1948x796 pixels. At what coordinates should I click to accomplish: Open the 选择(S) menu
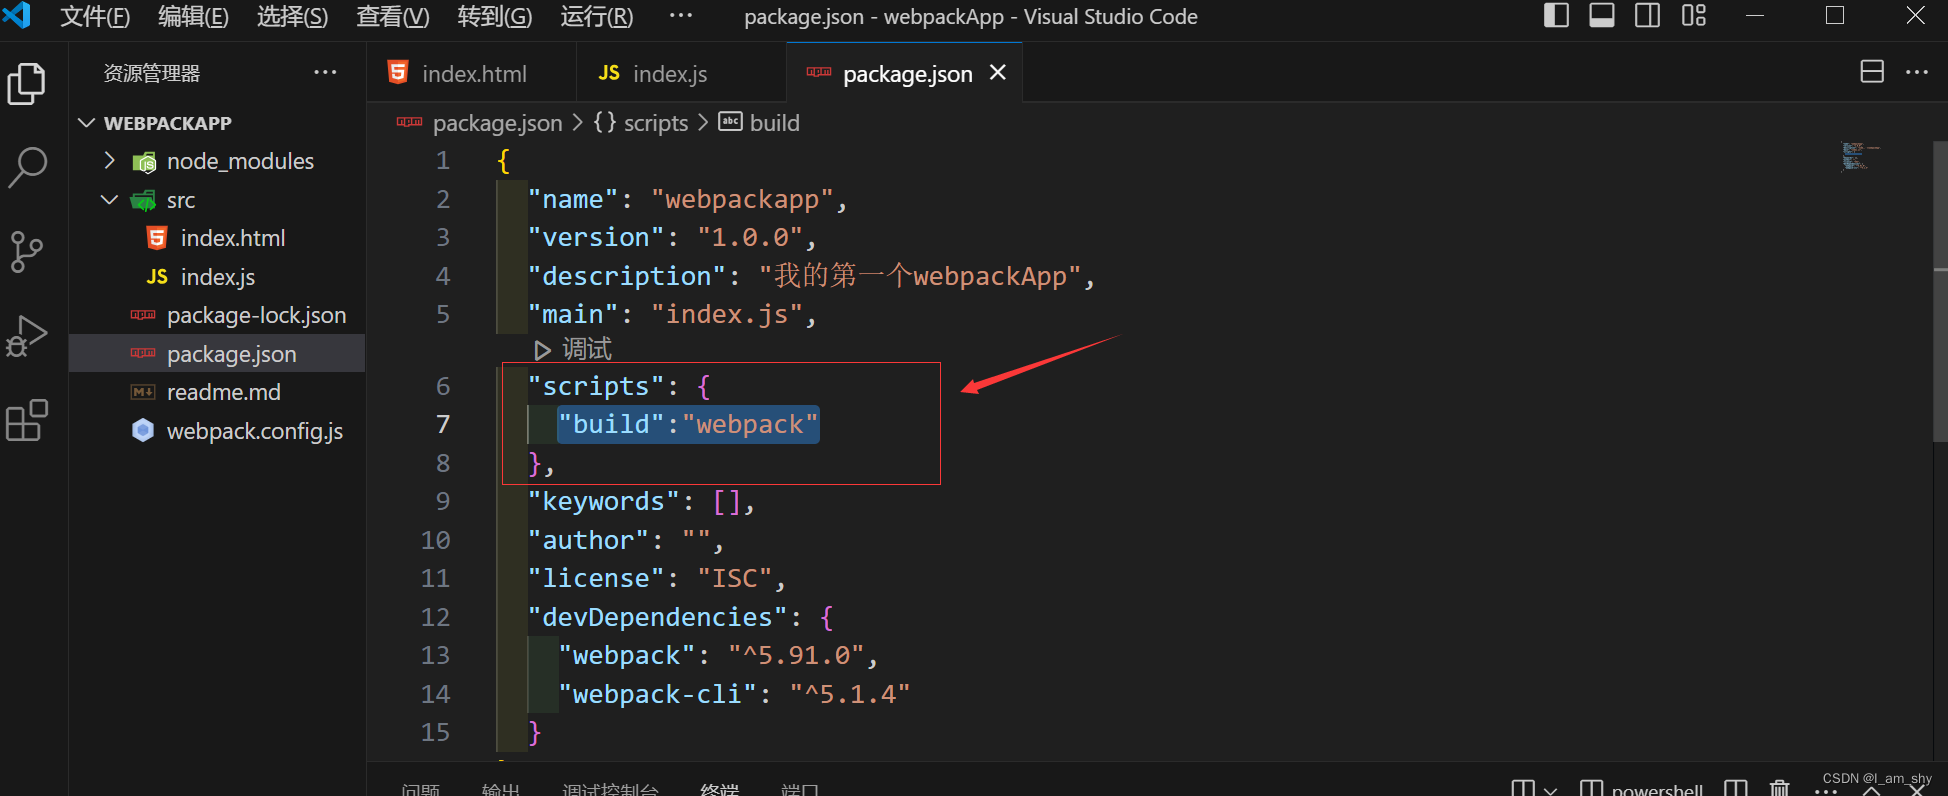click(293, 17)
